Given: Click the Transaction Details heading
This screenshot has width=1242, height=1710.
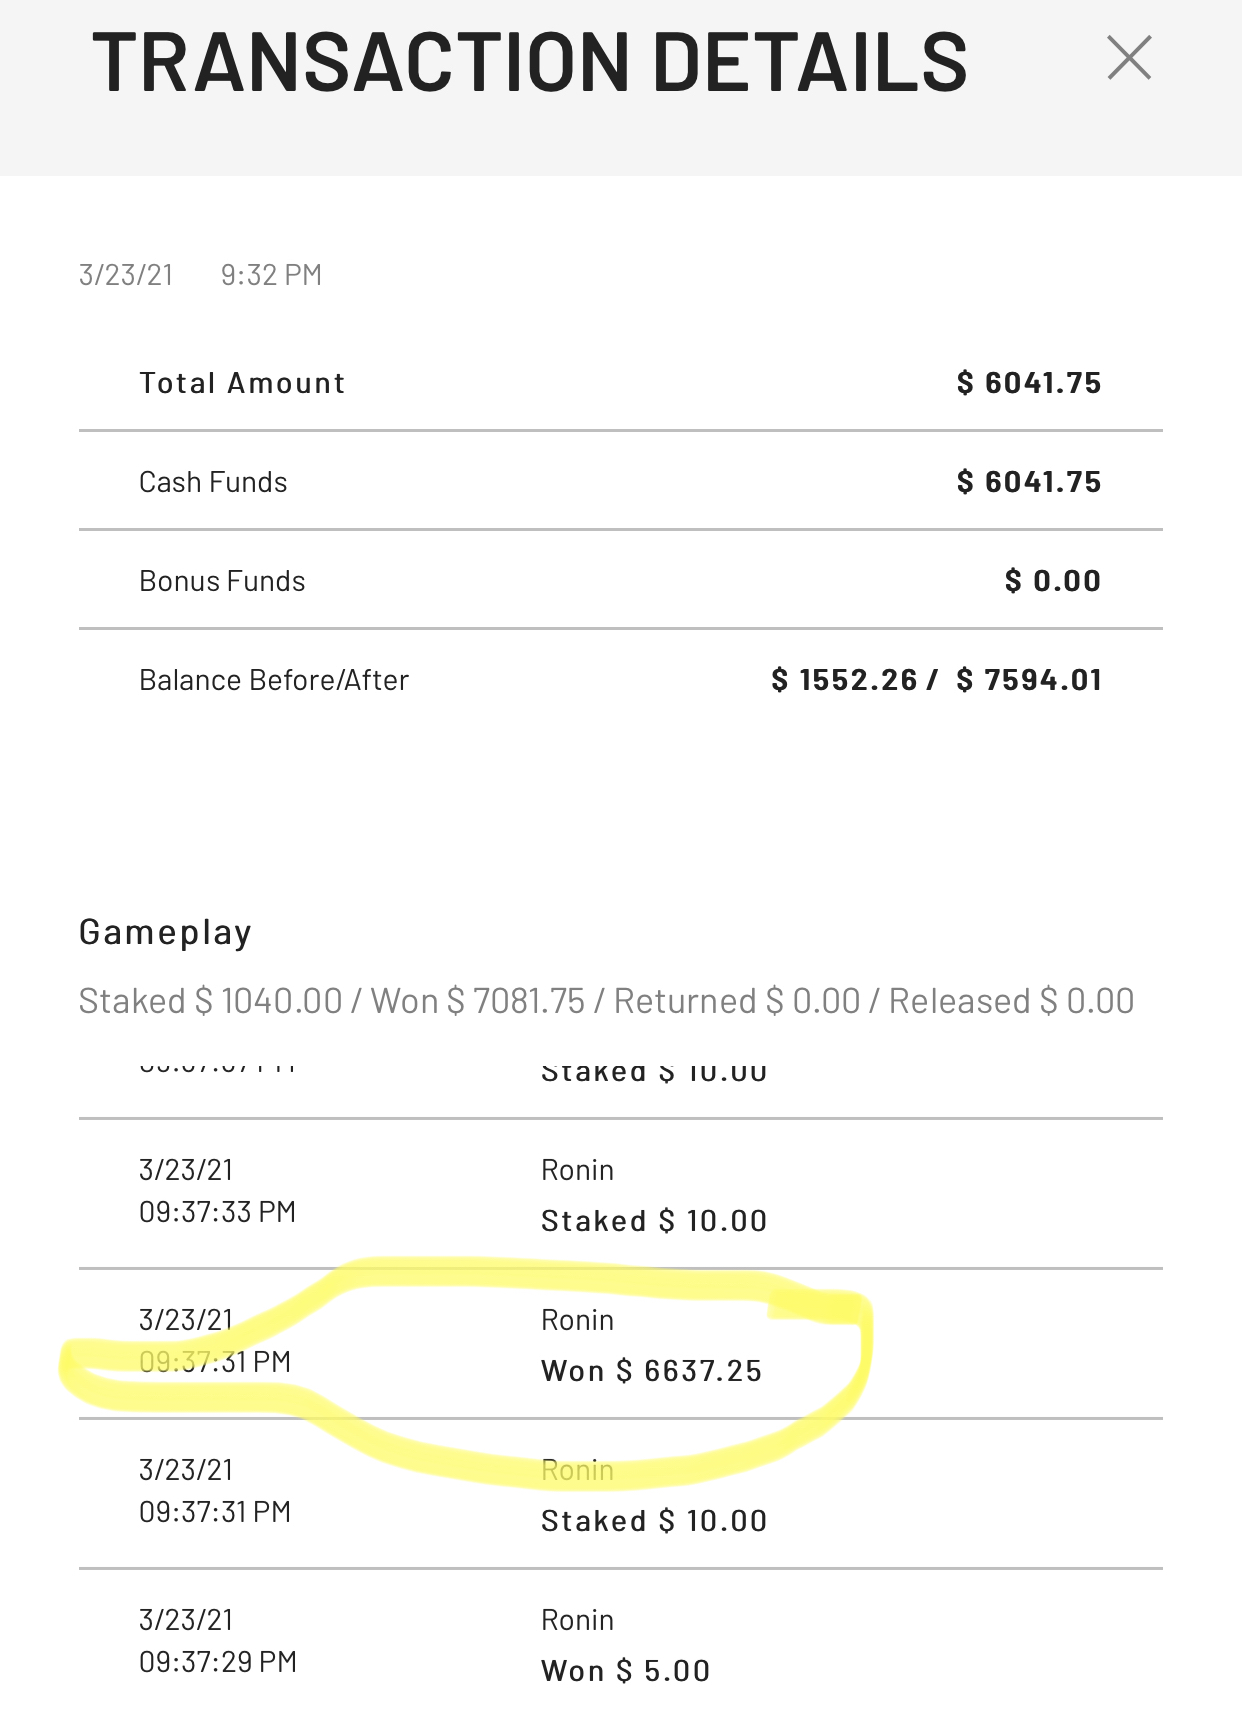Looking at the screenshot, I should (x=529, y=62).
